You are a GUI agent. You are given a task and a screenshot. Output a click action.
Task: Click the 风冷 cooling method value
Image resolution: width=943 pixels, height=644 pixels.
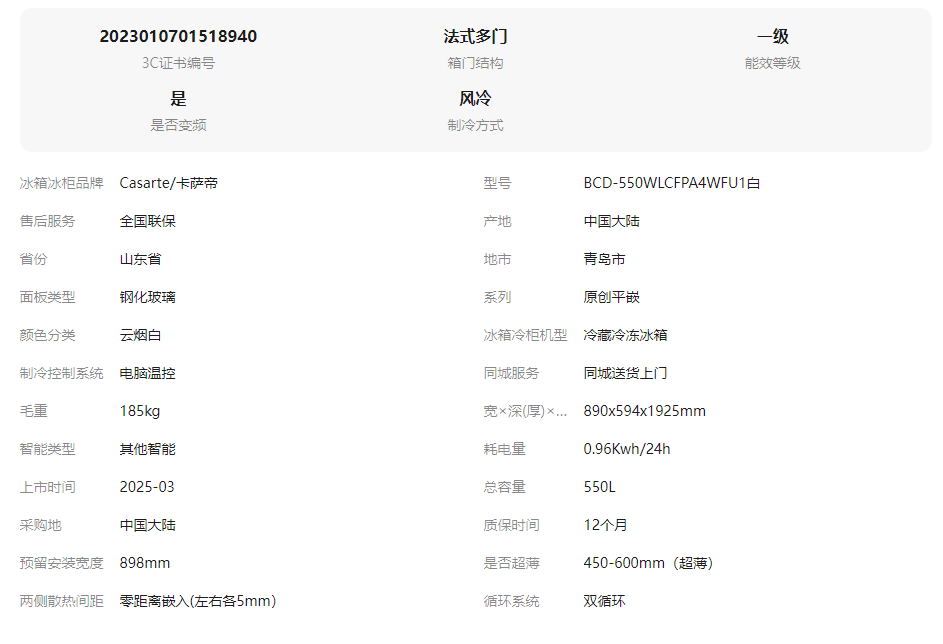coord(475,99)
